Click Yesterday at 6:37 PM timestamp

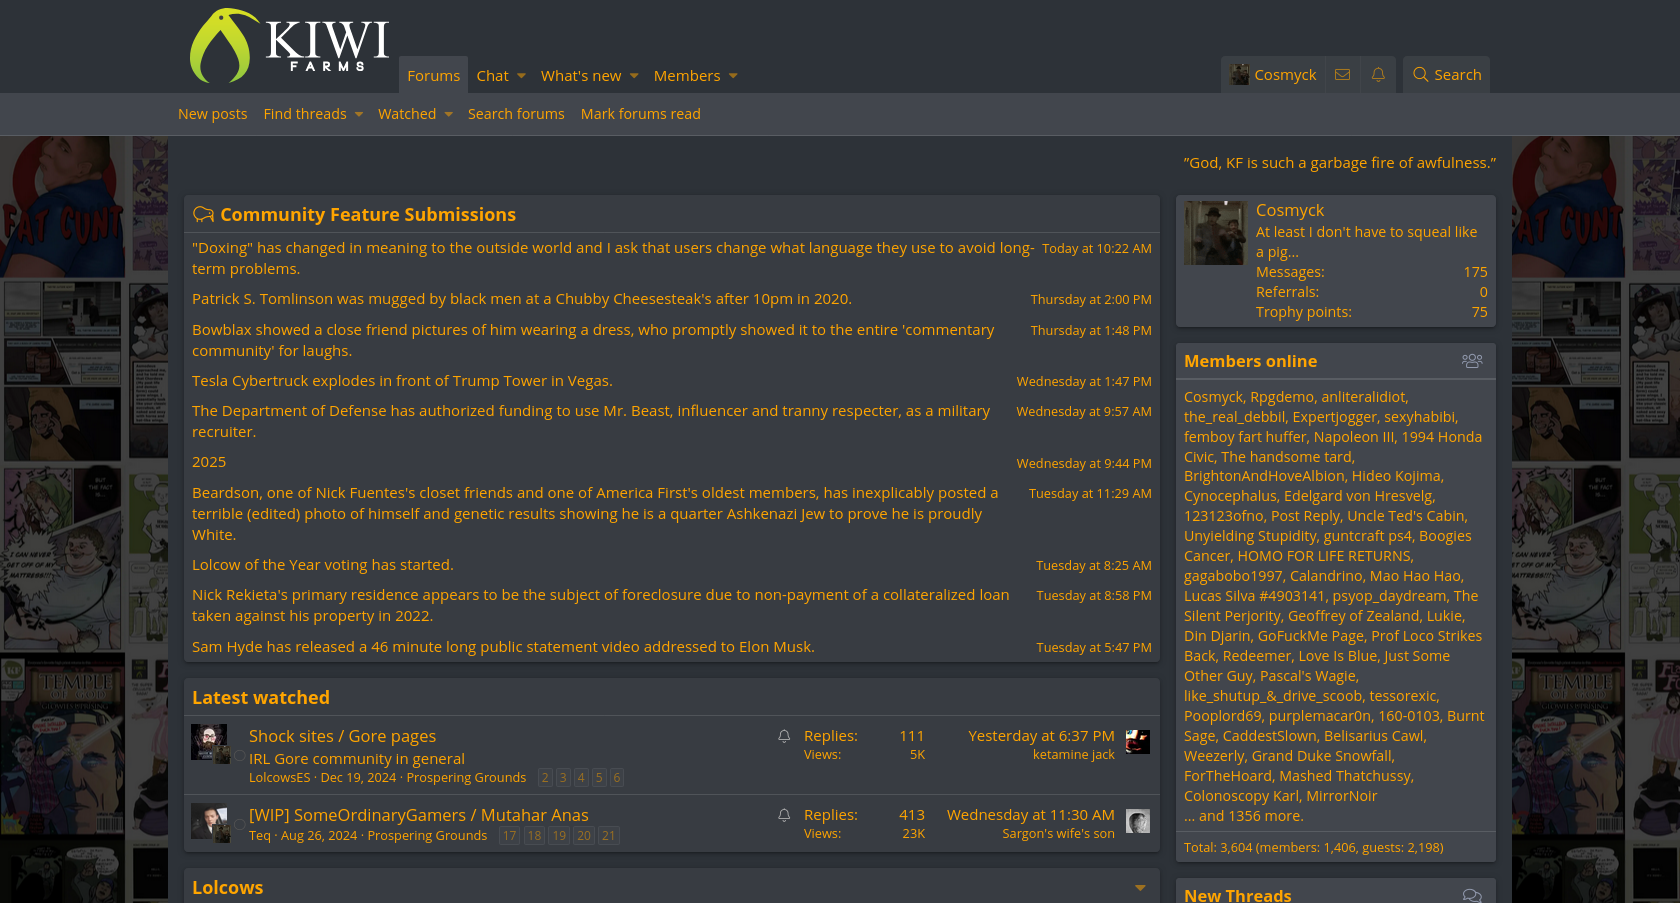pos(1041,736)
